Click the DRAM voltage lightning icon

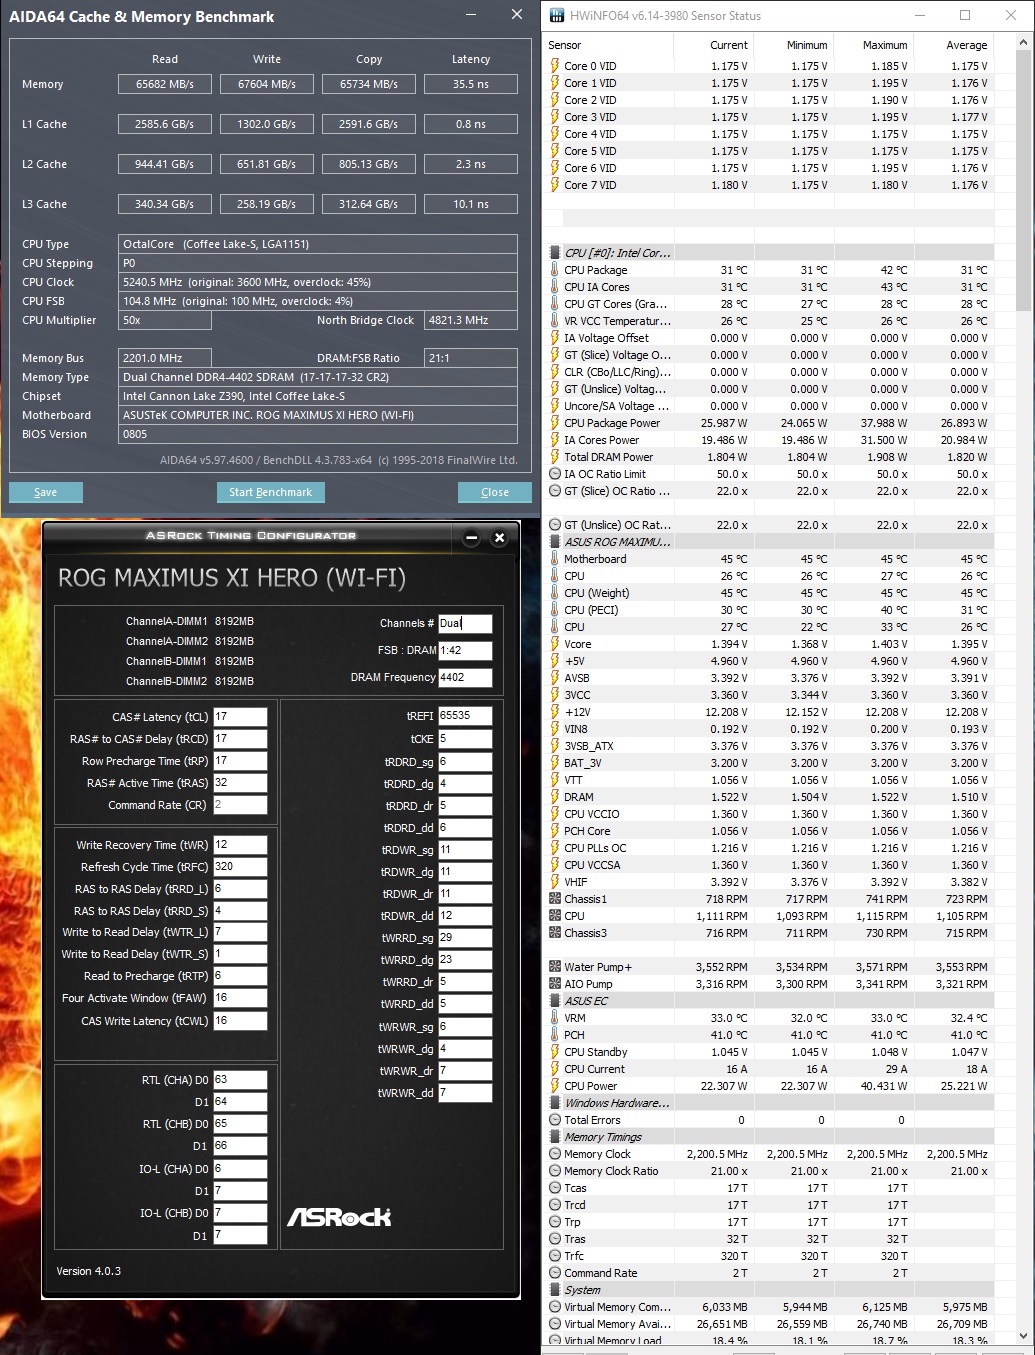click(x=555, y=797)
